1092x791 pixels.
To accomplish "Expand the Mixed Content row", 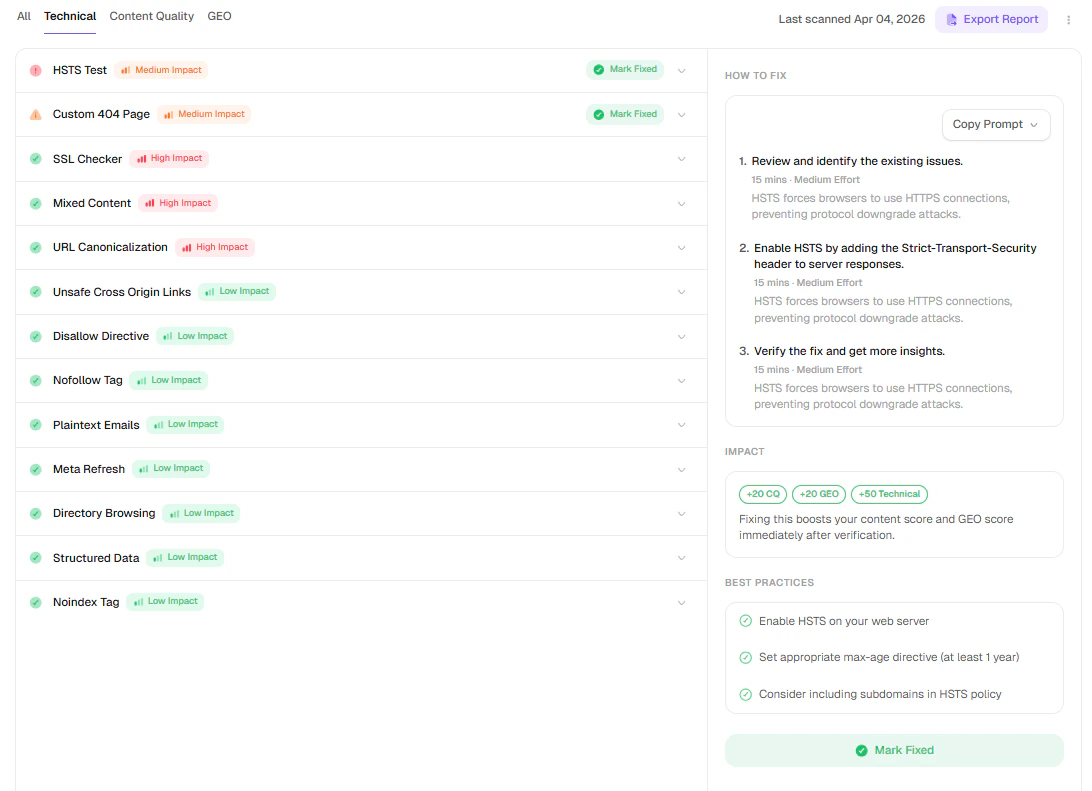I will 681,203.
